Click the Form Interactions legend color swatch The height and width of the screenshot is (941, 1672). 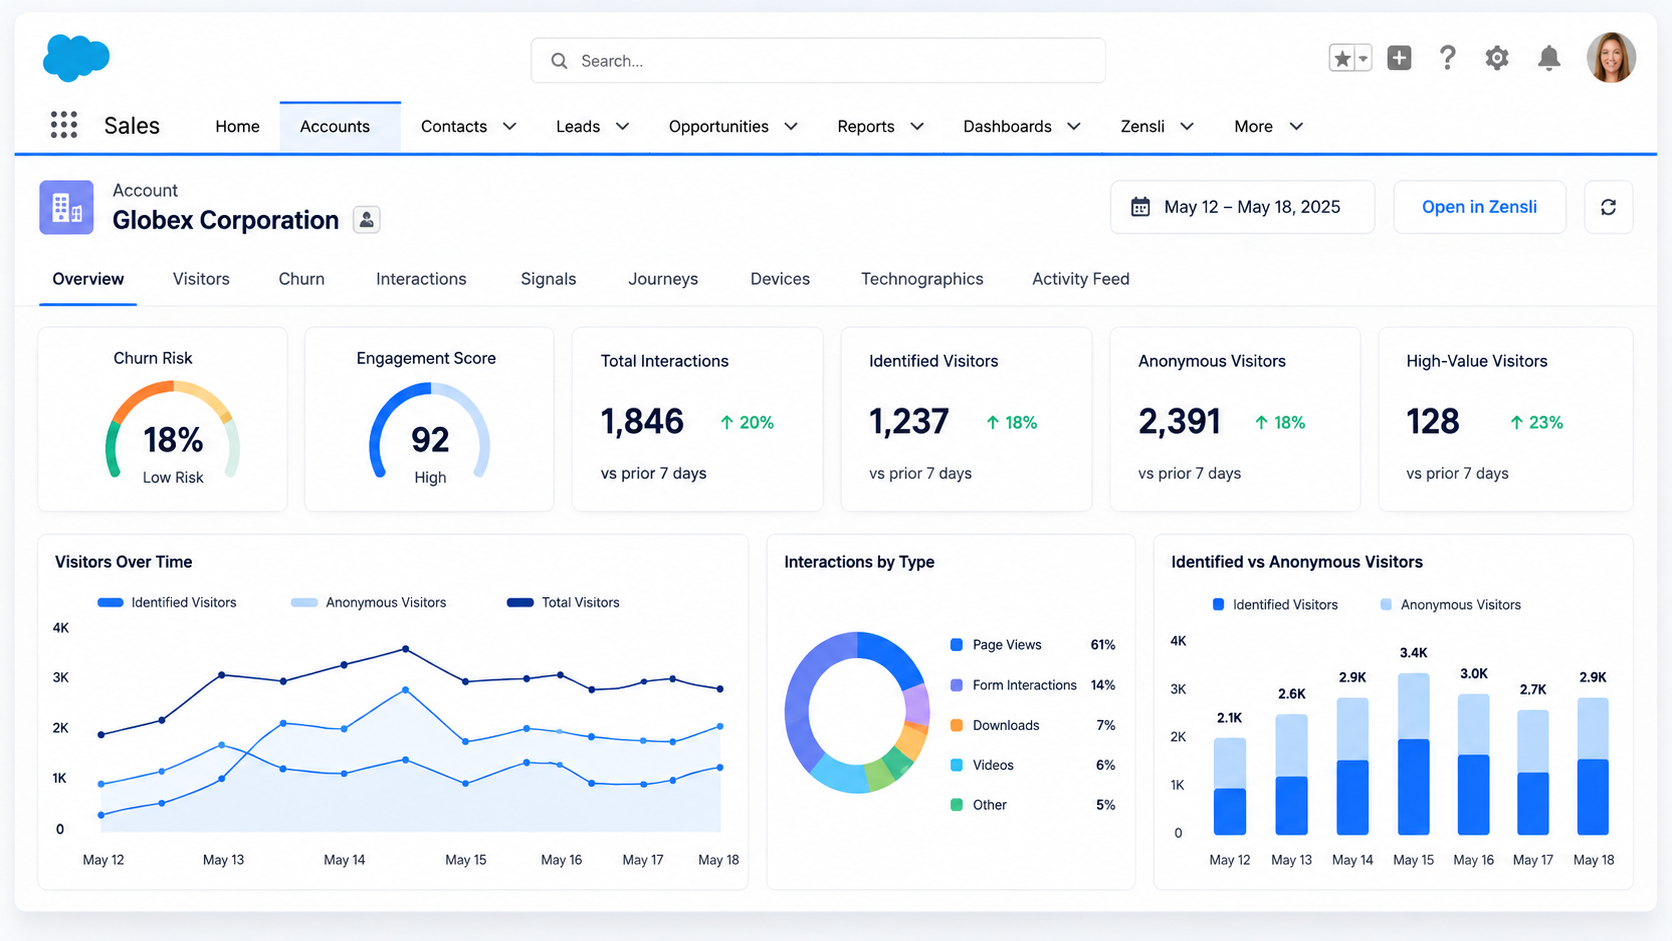pyautogui.click(x=956, y=685)
